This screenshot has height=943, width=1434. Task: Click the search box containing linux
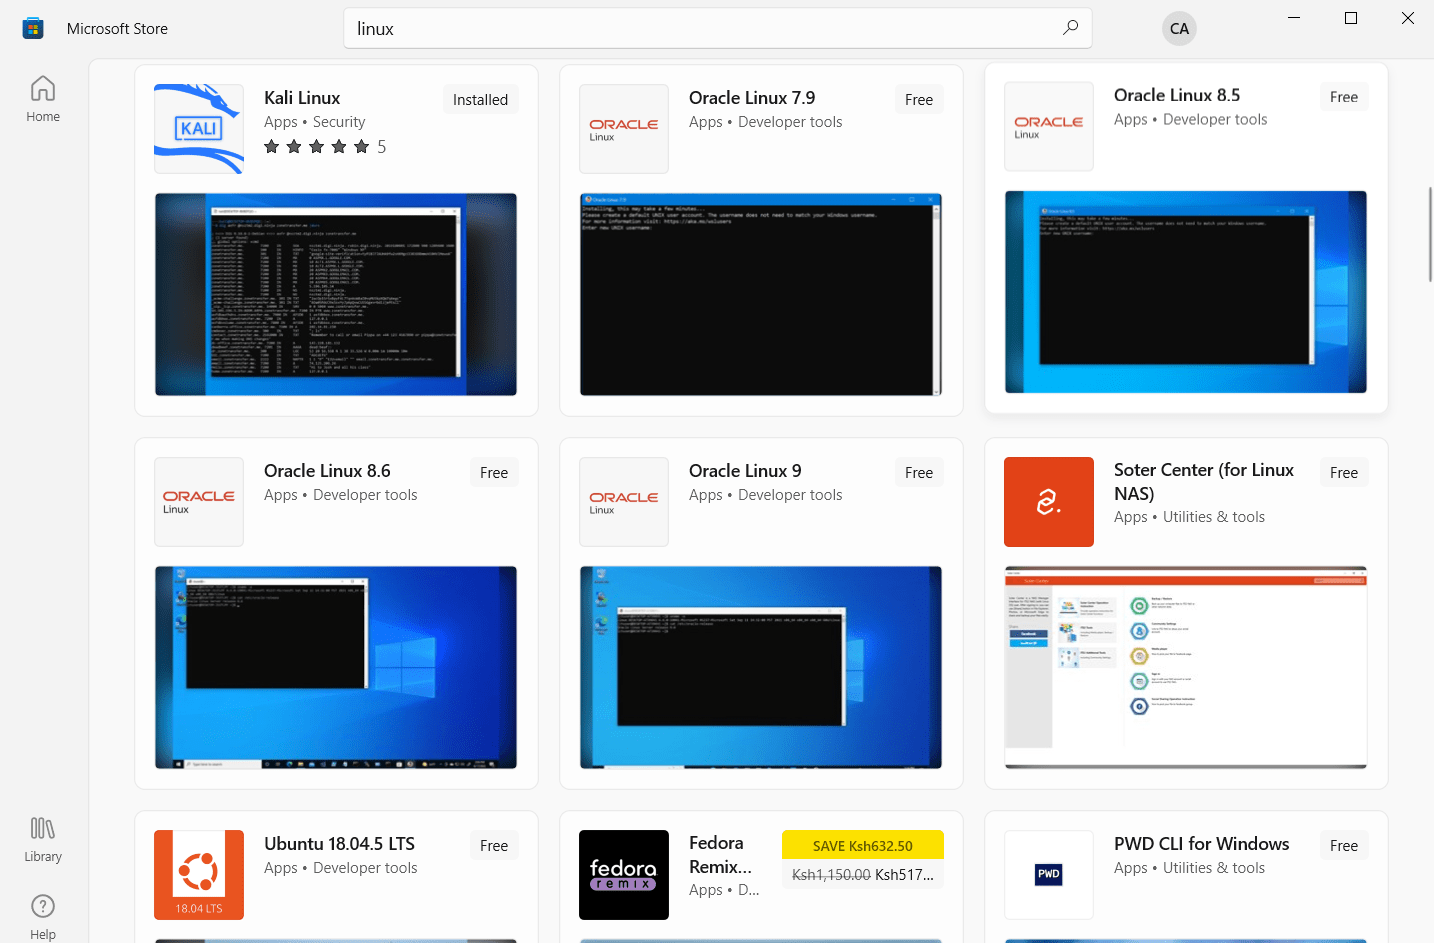click(700, 29)
